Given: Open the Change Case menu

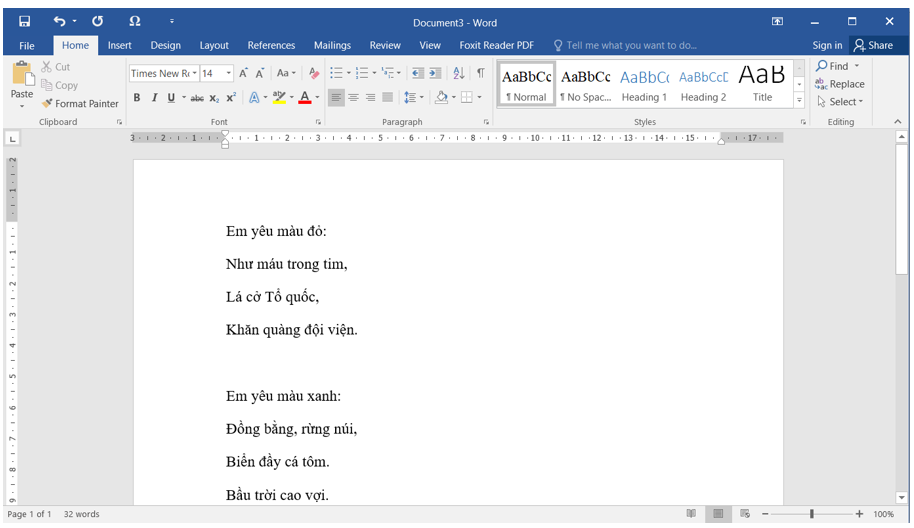Looking at the screenshot, I should point(286,73).
